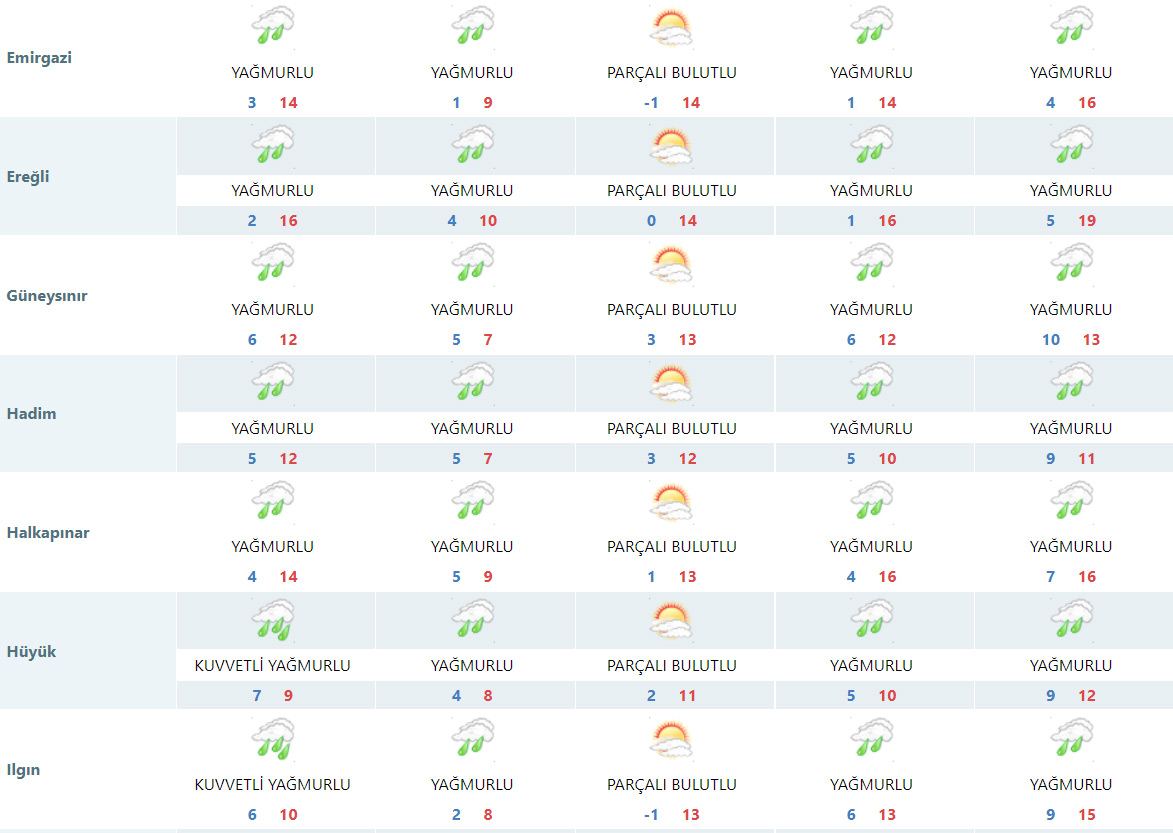1173x833 pixels.
Task: Click Hadim's sun-and-cloud weather icon
Action: (671, 383)
